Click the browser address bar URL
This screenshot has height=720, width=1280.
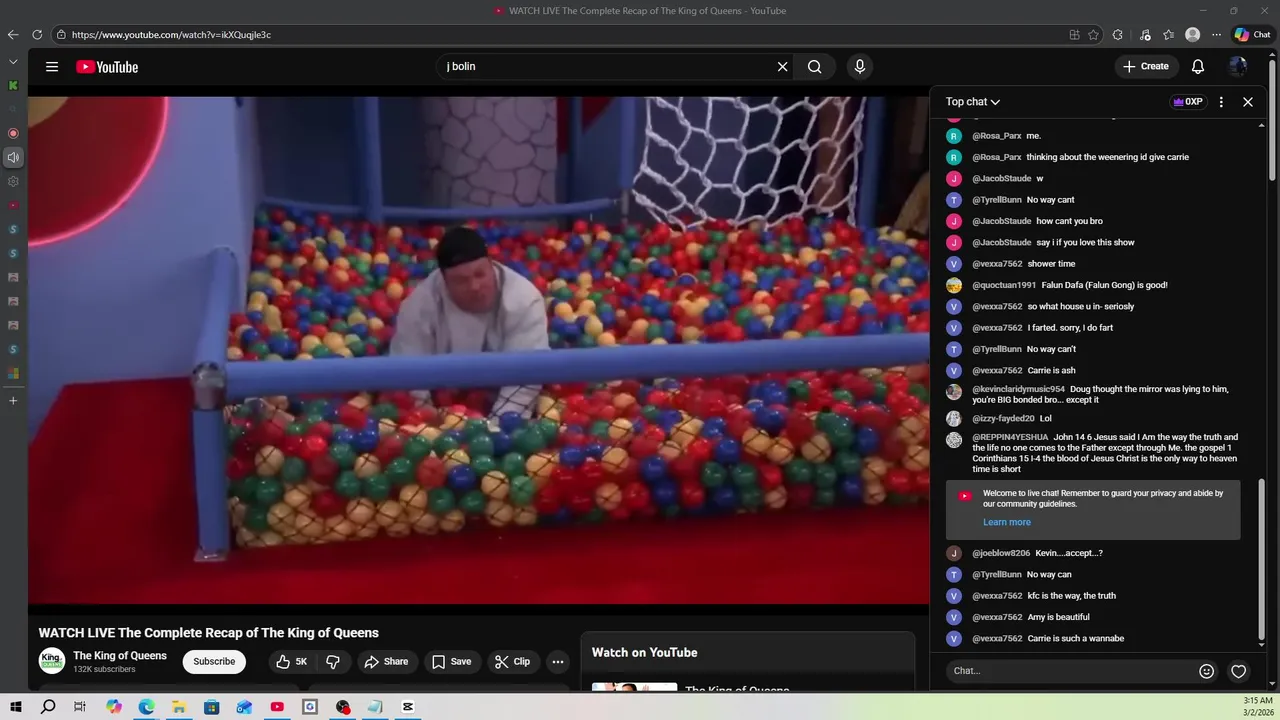pyautogui.click(x=171, y=35)
